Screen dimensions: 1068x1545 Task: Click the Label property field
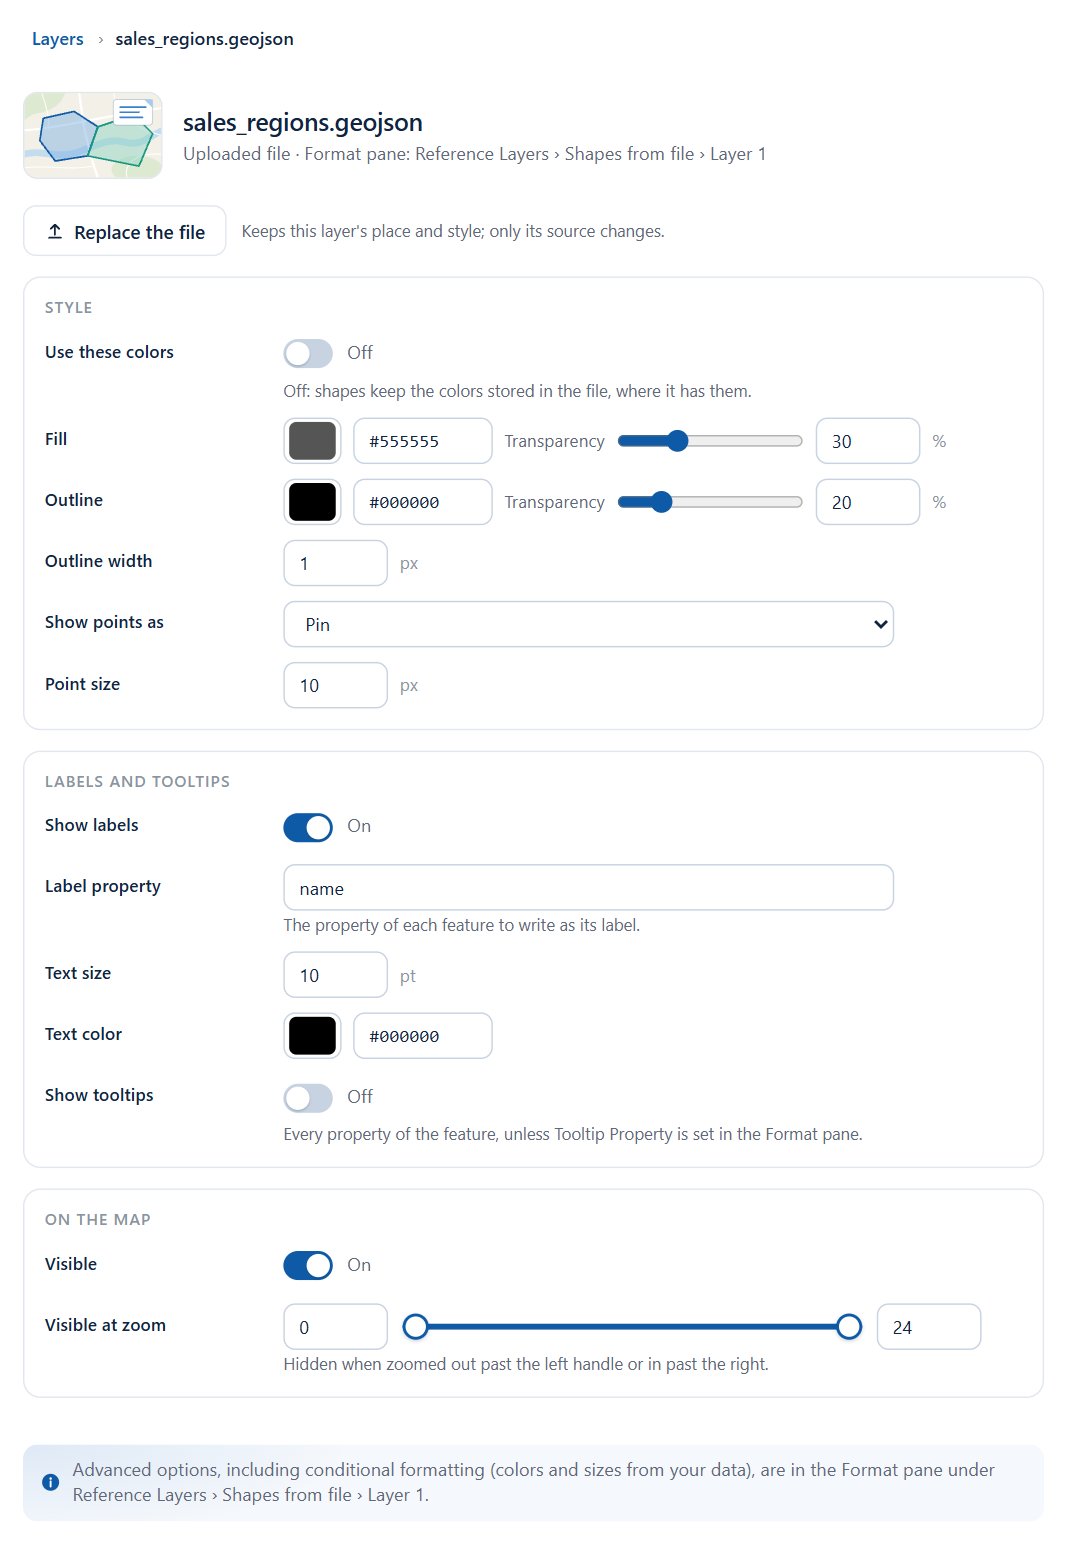(x=588, y=888)
